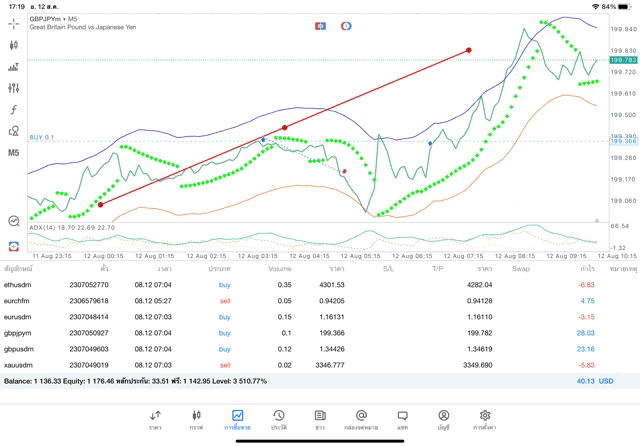The image size is (640, 447).
Task: Open the การตั้งค่า settings tab
Action: tap(485, 420)
